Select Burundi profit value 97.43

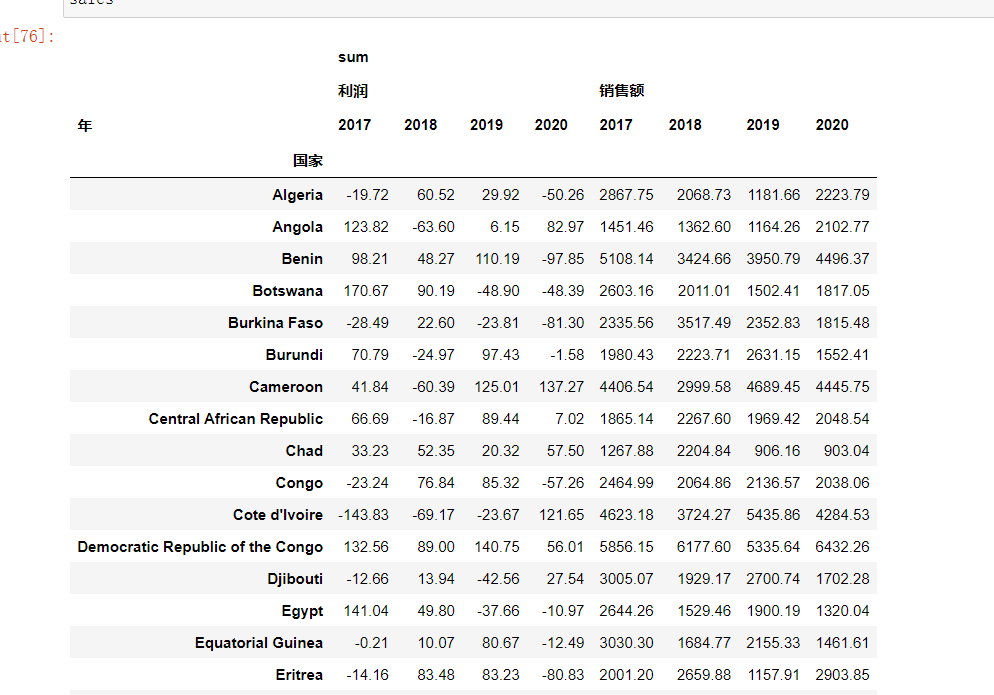500,355
